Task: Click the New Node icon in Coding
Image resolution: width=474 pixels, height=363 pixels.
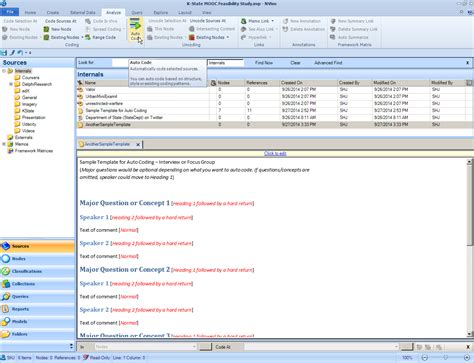Action: (x=46, y=29)
